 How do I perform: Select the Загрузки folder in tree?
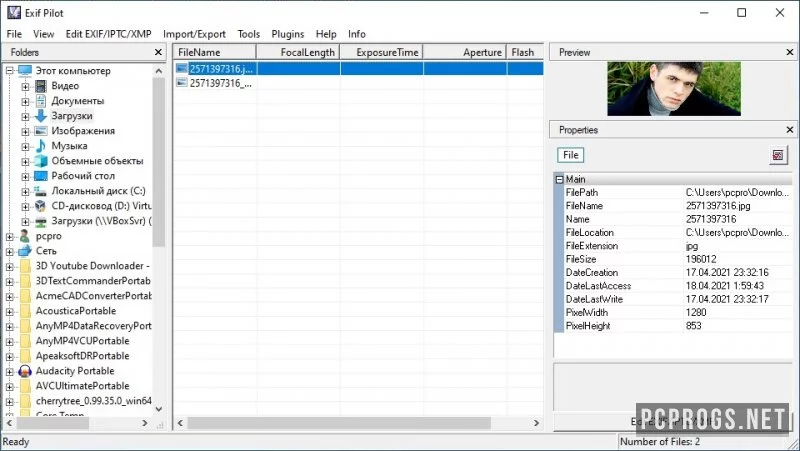click(x=72, y=116)
